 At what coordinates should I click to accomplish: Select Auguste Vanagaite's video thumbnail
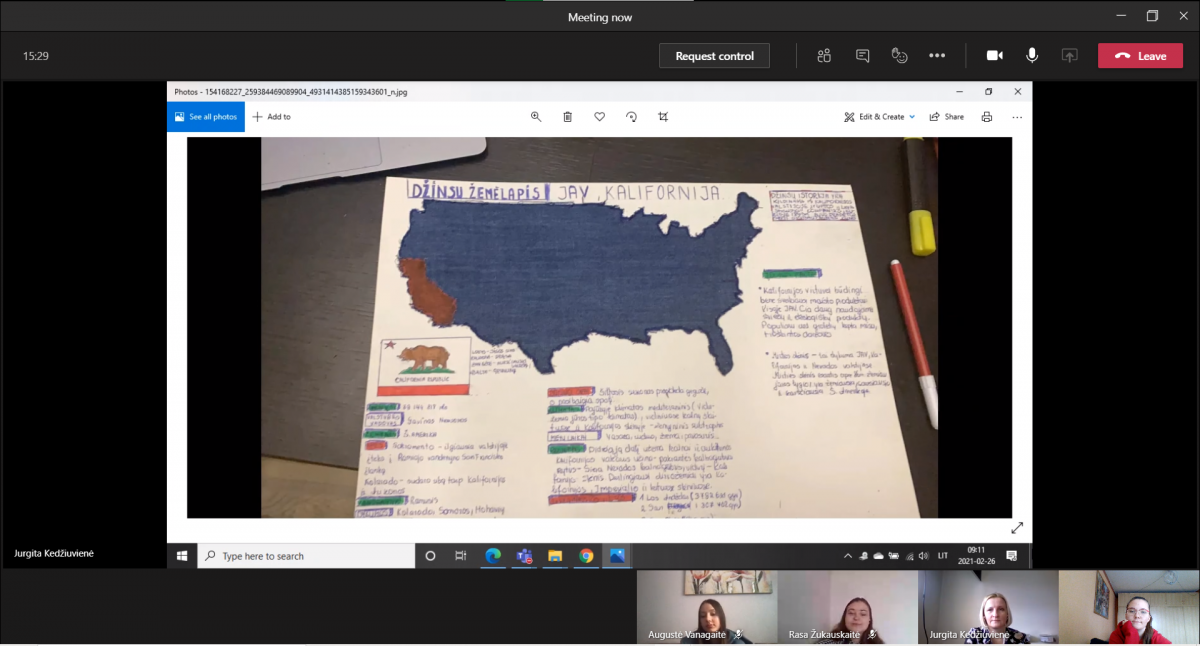click(x=707, y=608)
